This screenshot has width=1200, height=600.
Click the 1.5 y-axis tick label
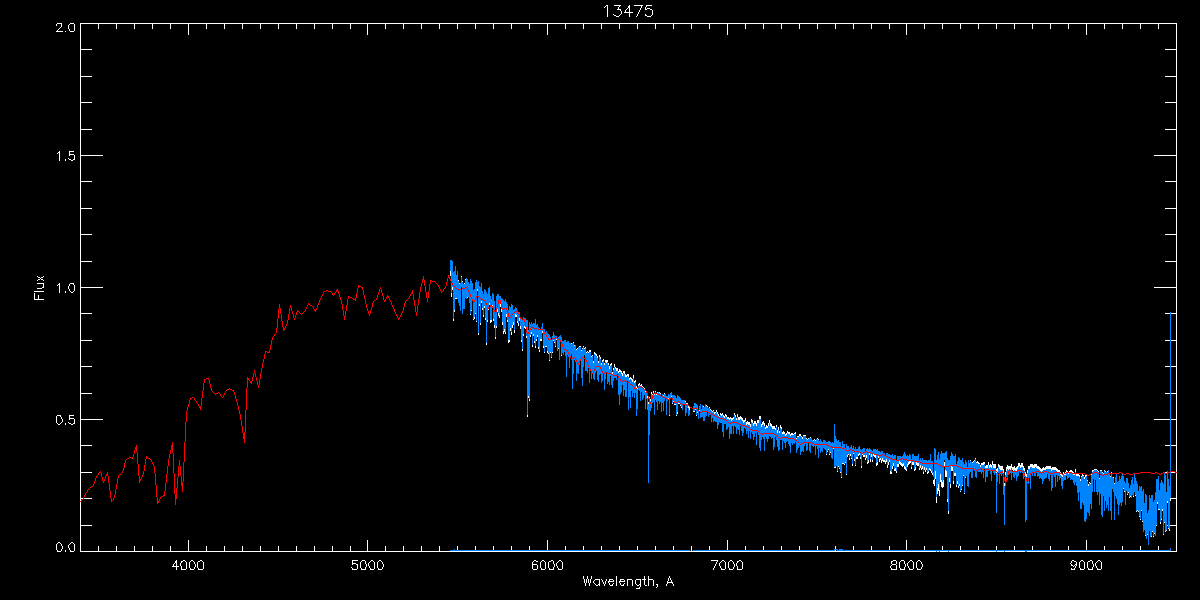tap(65, 157)
